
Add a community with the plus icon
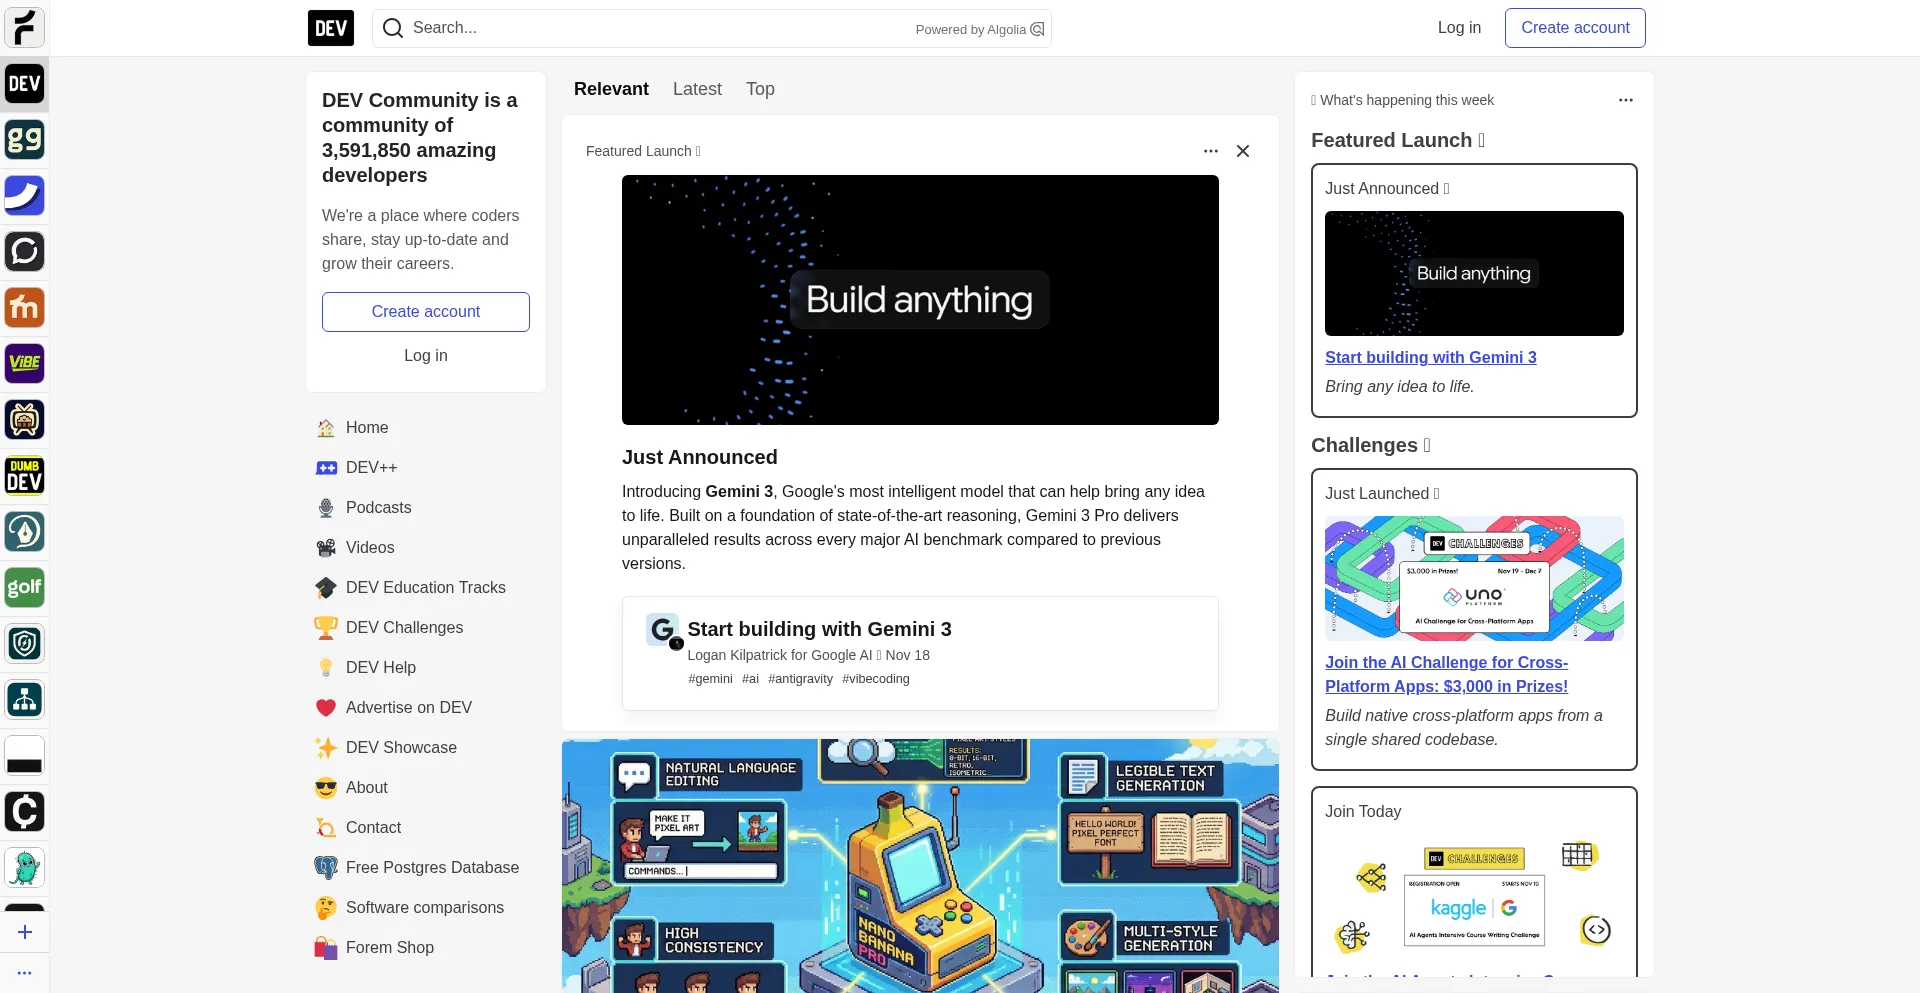tap(25, 932)
